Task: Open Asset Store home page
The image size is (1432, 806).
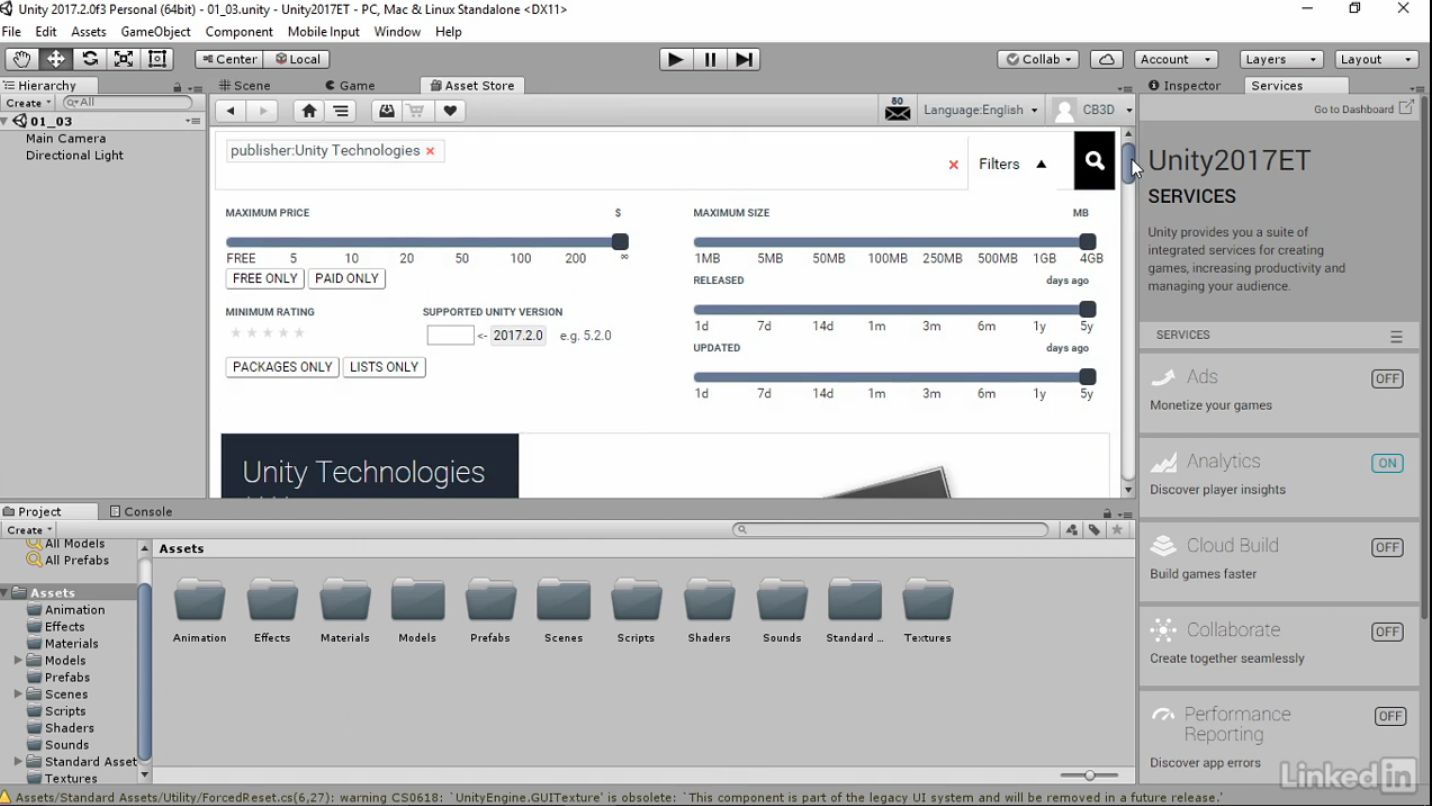Action: (309, 111)
